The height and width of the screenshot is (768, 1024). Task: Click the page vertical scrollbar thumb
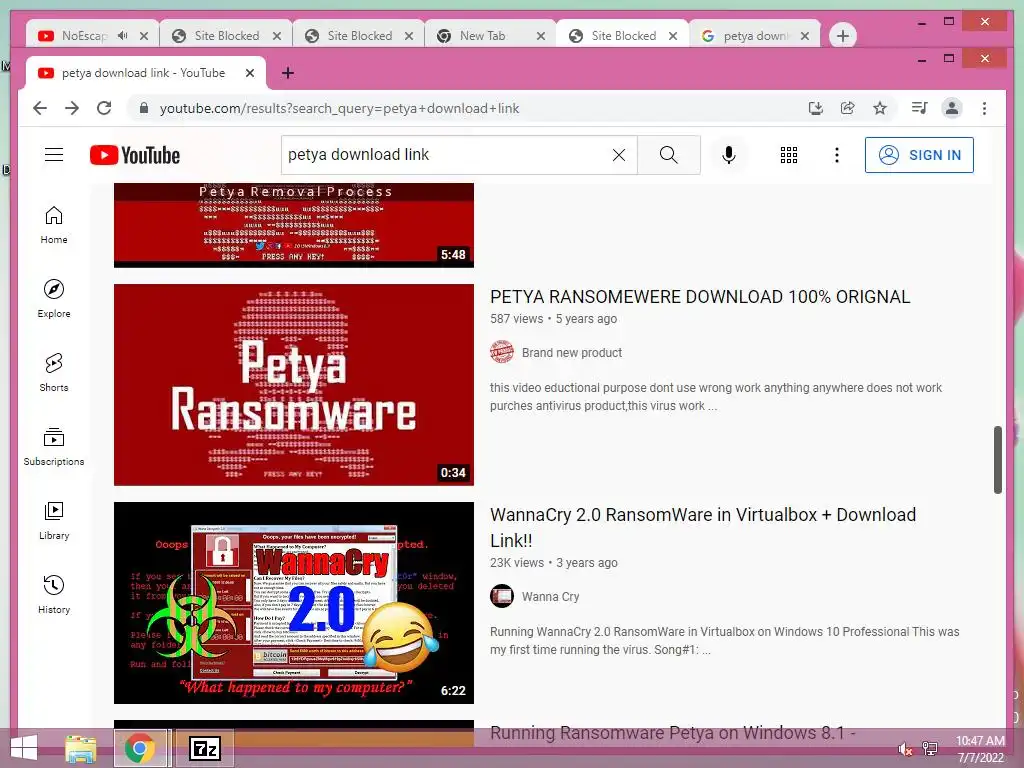click(x=997, y=460)
